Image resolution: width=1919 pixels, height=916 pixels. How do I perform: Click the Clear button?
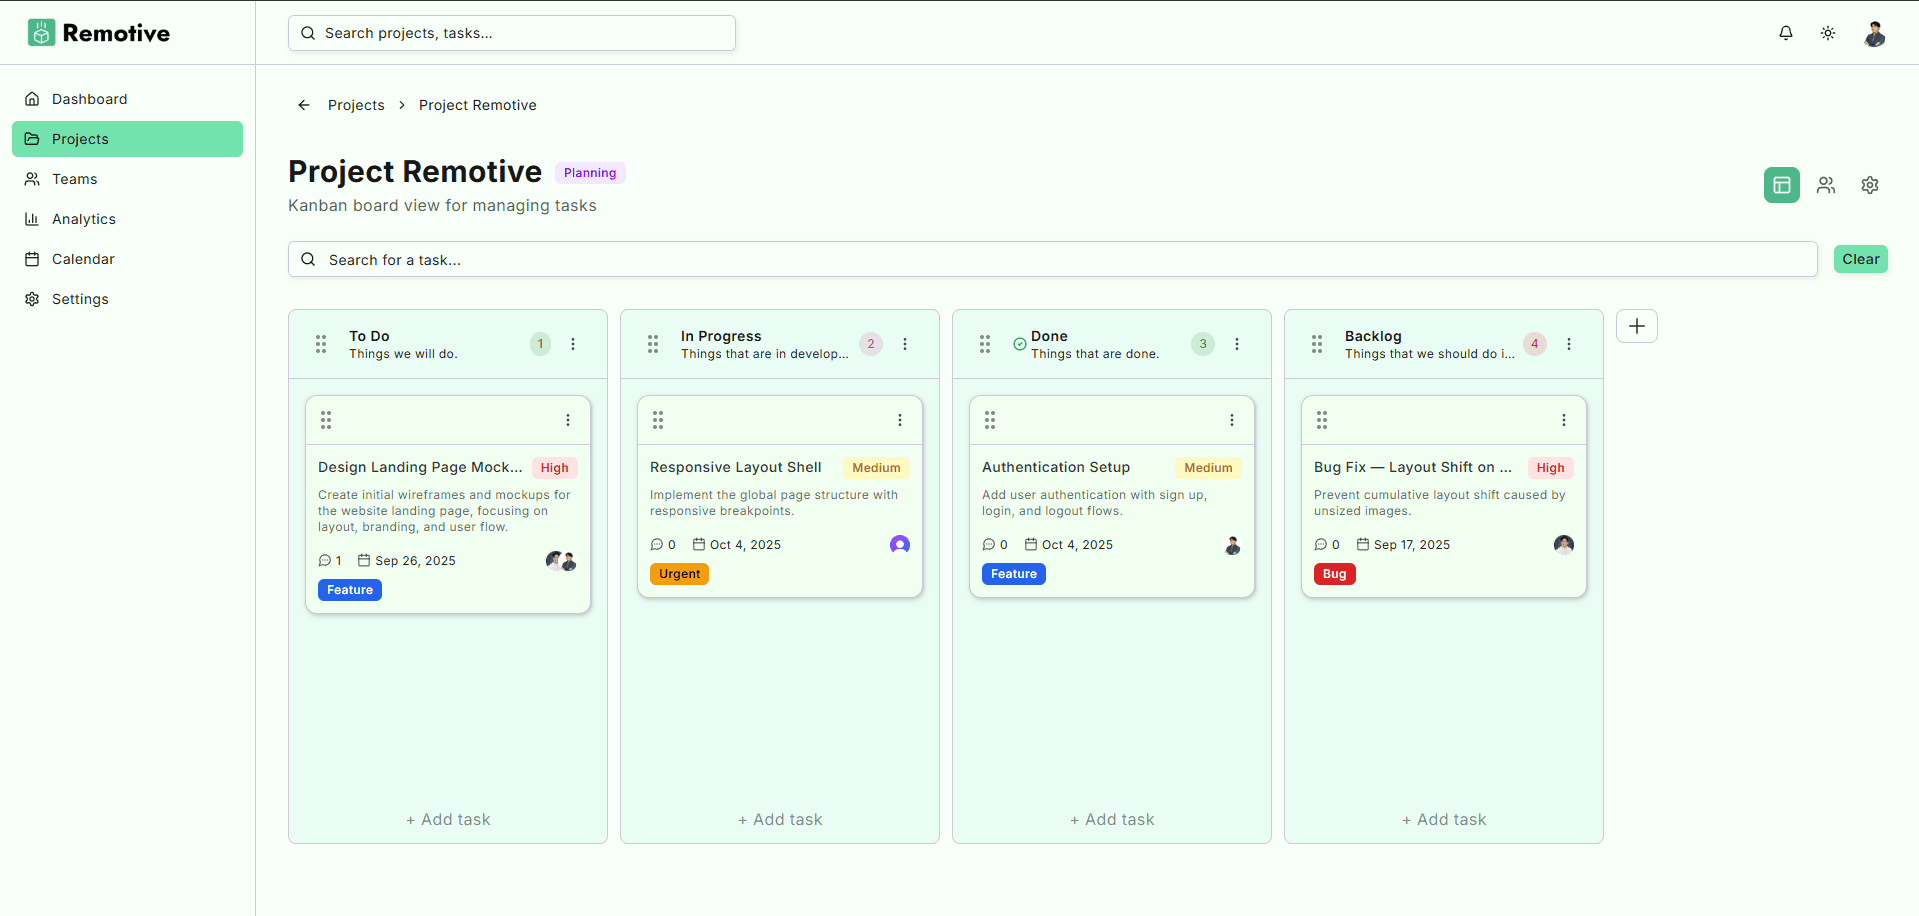click(x=1860, y=259)
